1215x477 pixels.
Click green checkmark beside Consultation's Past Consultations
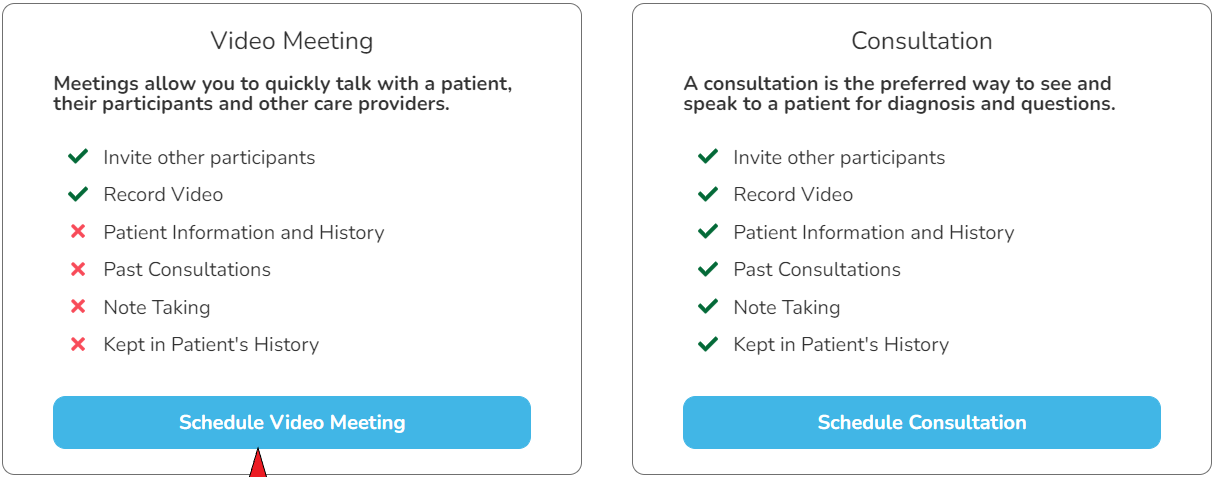(x=708, y=269)
